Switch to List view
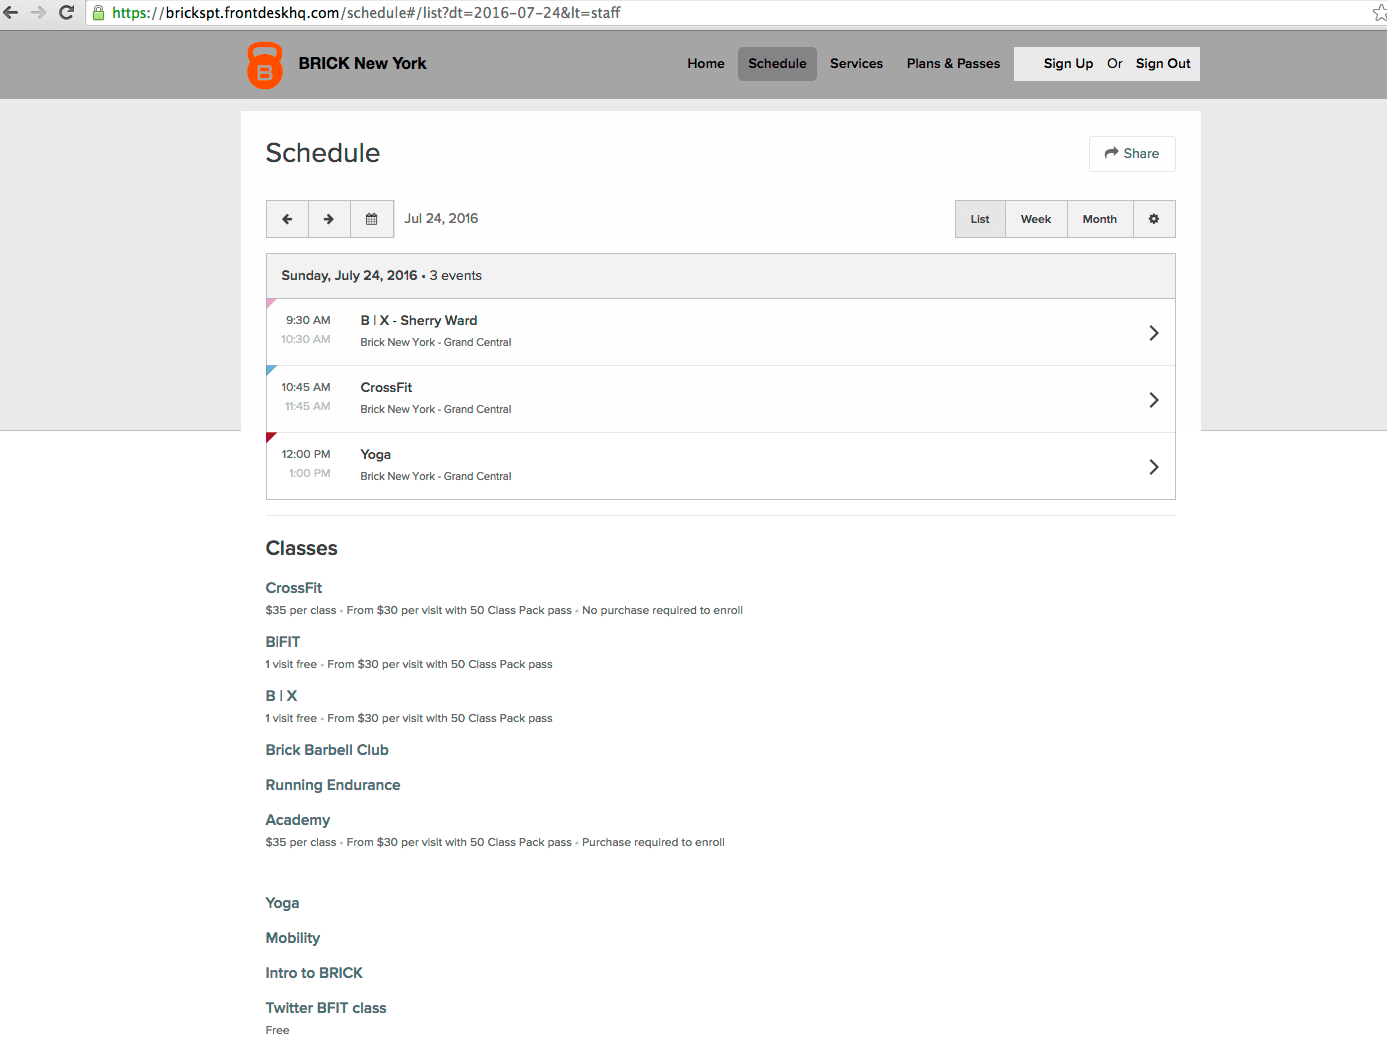This screenshot has width=1387, height=1062. (980, 219)
